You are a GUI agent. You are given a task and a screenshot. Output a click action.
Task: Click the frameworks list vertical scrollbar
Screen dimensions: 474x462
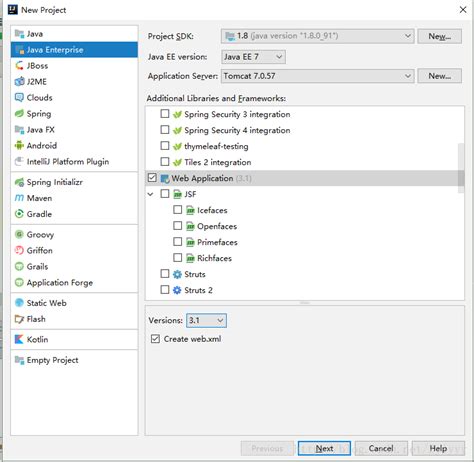pos(461,168)
